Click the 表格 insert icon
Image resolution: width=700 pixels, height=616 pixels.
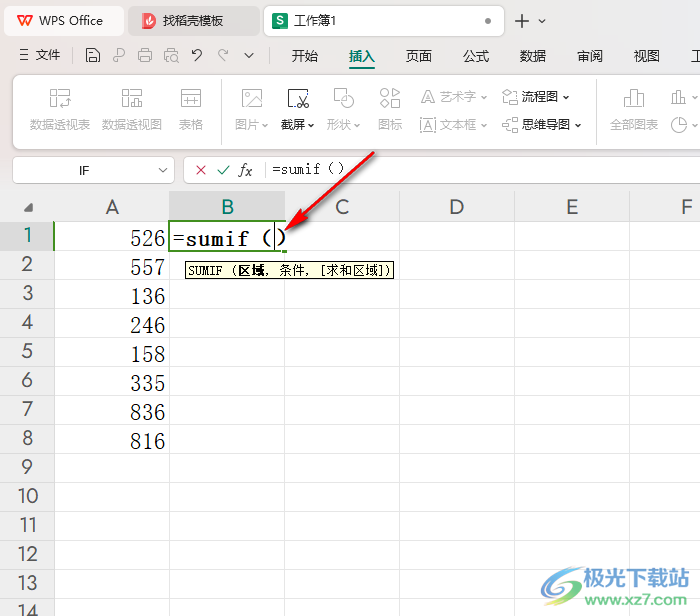point(191,109)
